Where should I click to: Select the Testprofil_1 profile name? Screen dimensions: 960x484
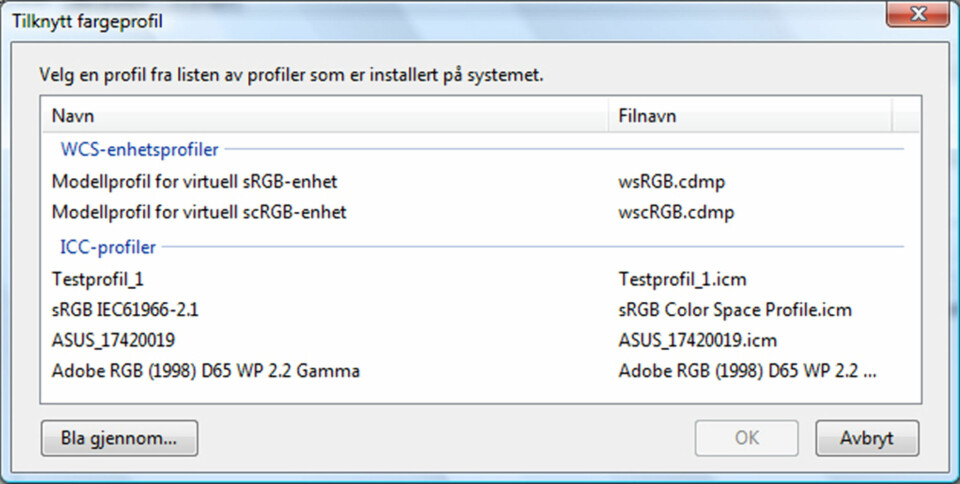click(x=97, y=280)
